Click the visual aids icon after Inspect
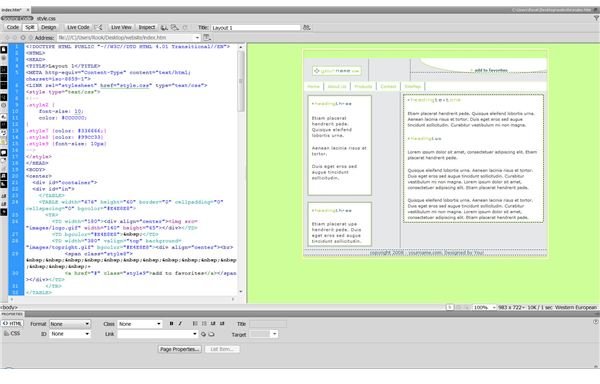The width and height of the screenshot is (600, 384). pos(174,28)
